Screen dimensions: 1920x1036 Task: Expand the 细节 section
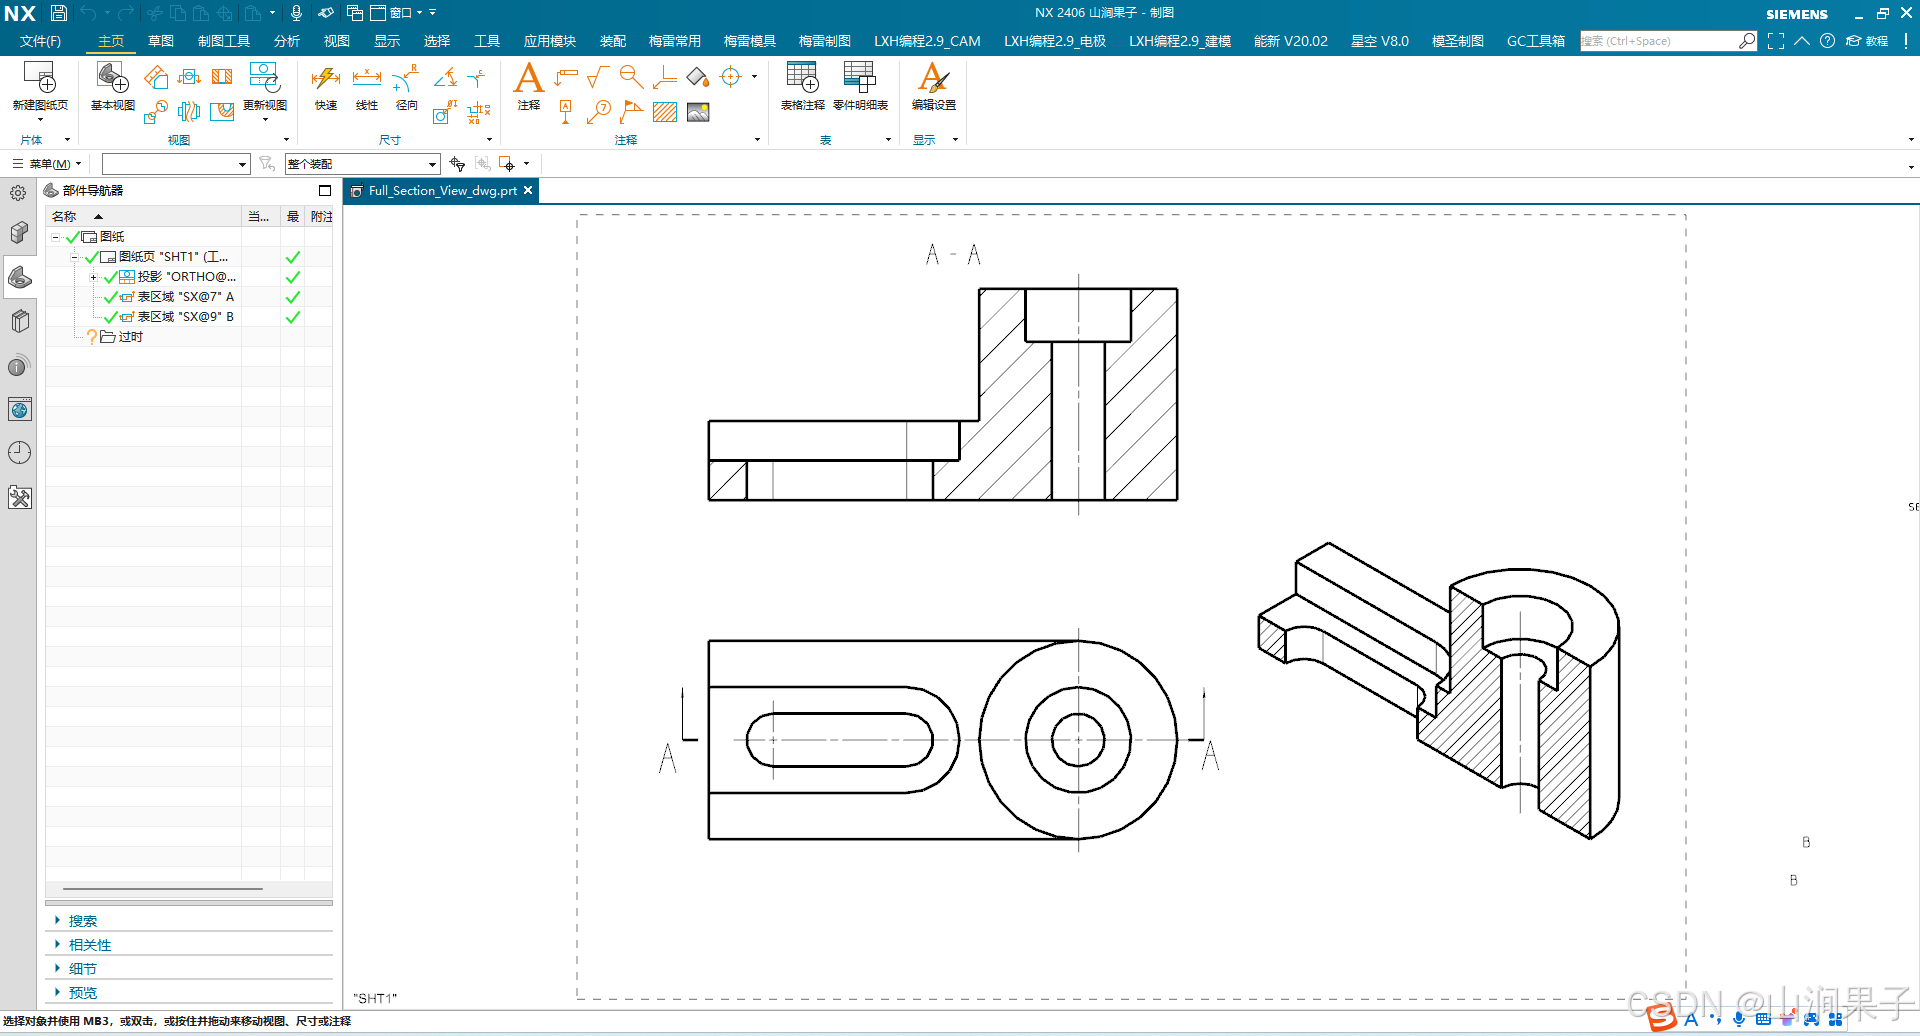pos(57,968)
